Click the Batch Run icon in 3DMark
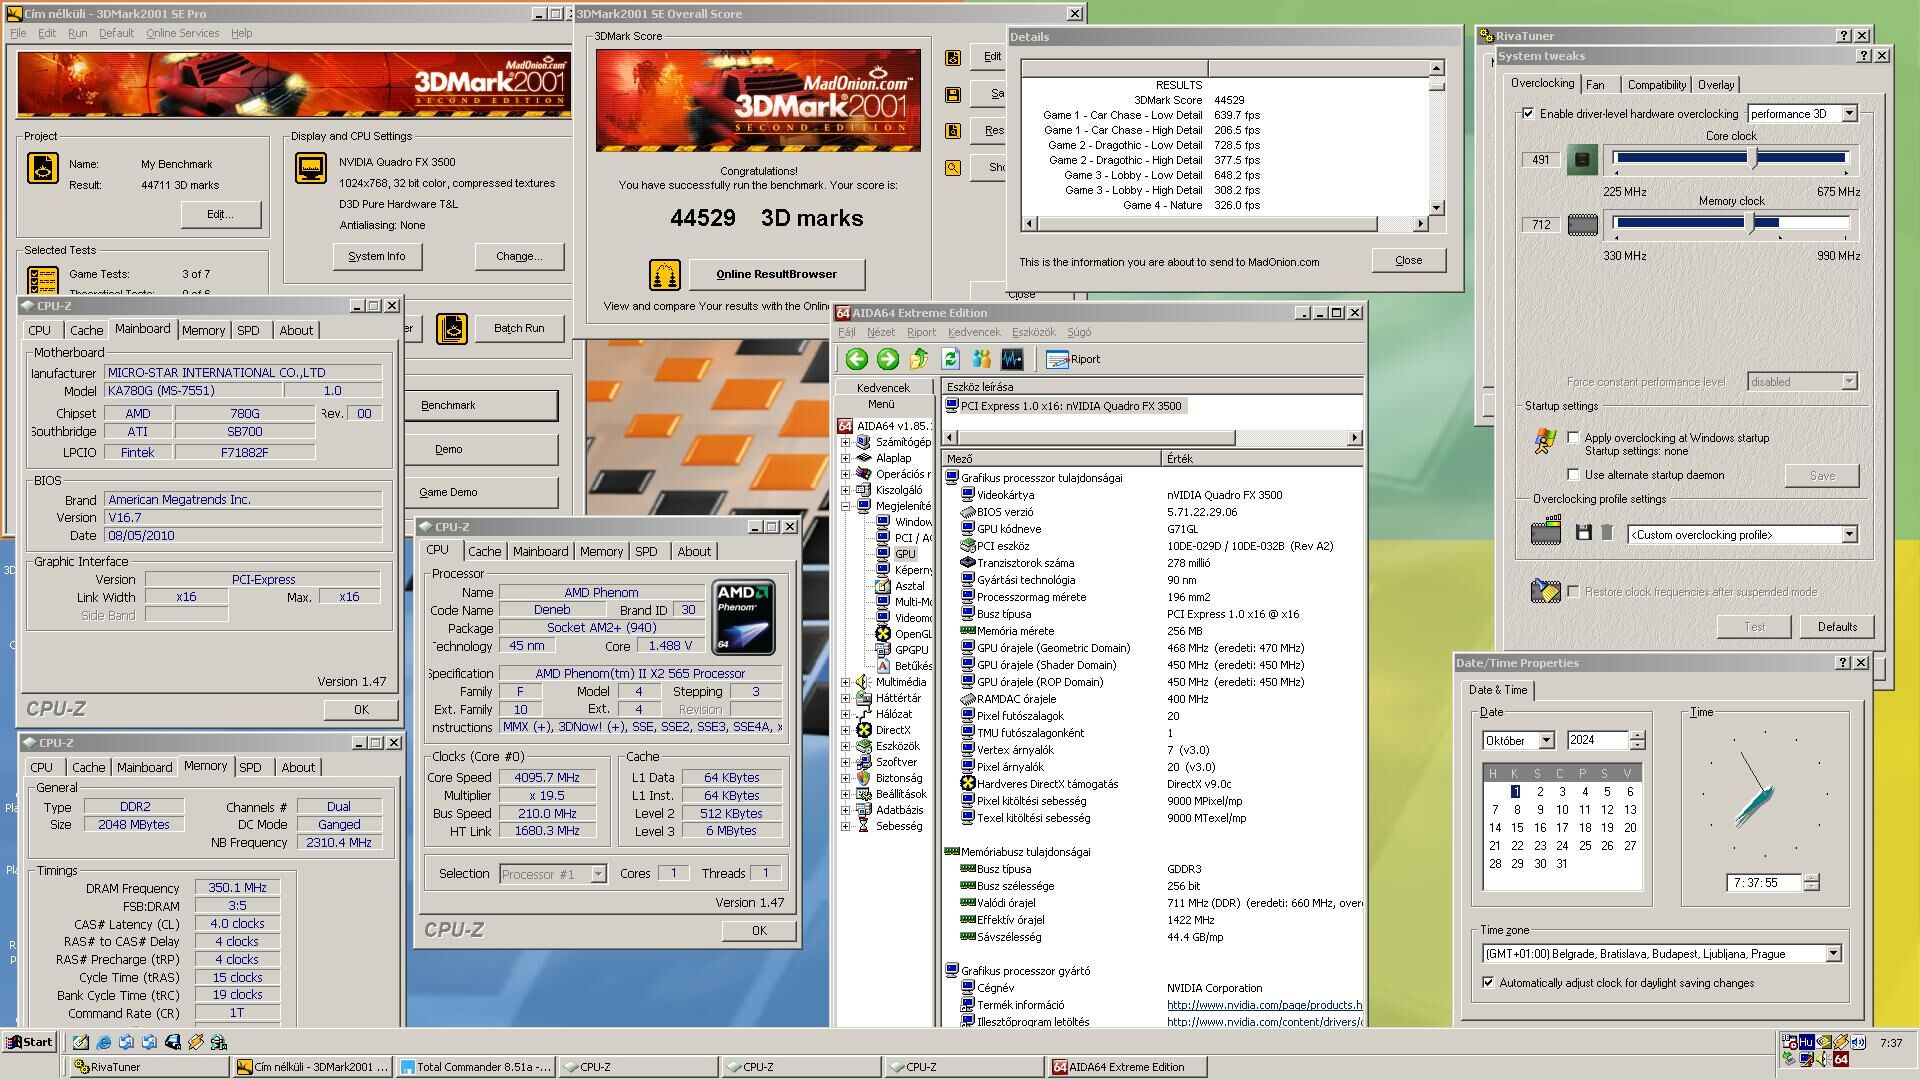 click(x=452, y=328)
